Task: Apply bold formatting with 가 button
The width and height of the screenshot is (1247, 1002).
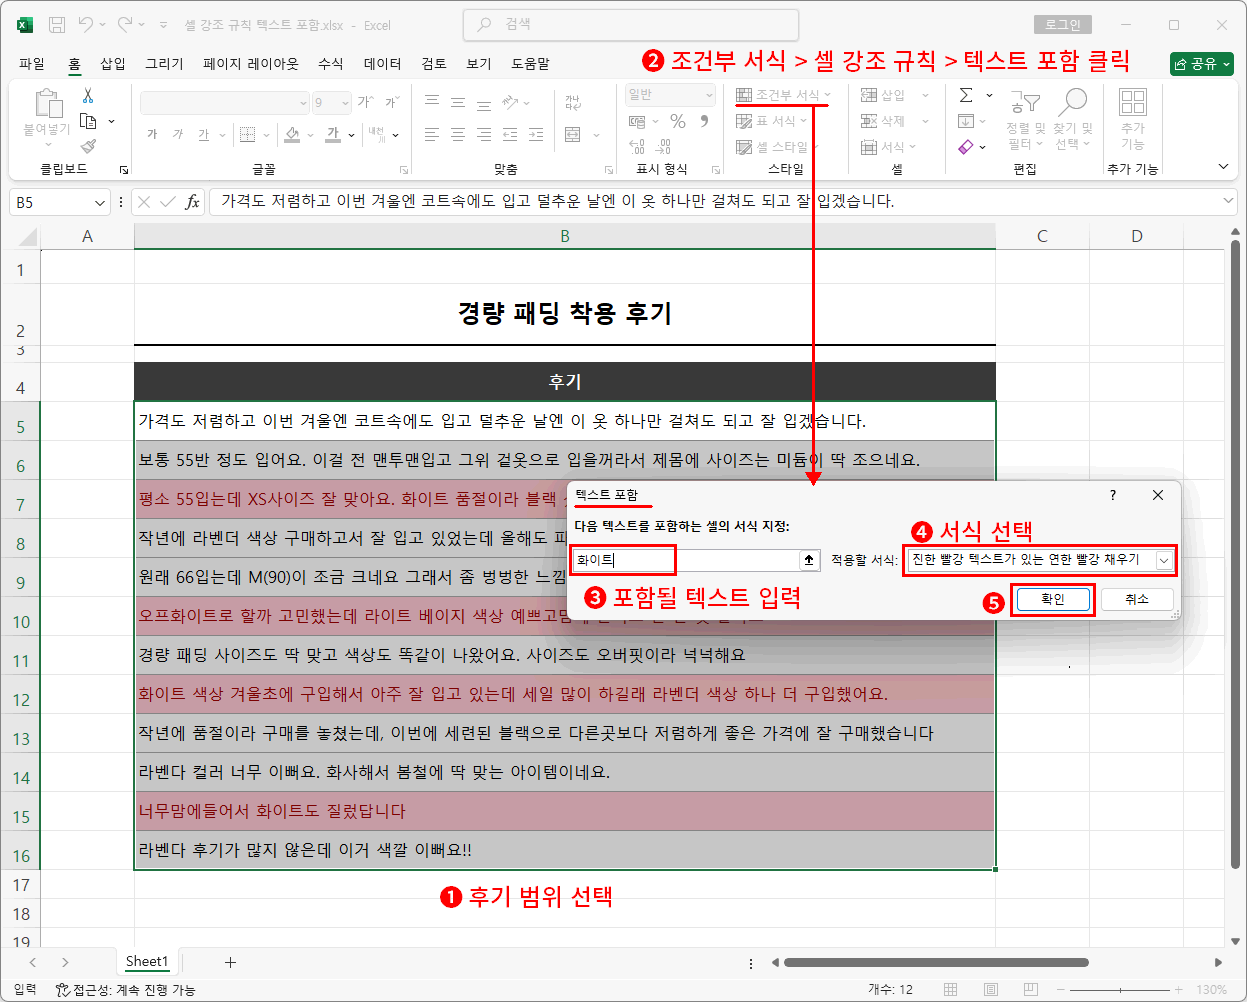Action: click(x=152, y=134)
